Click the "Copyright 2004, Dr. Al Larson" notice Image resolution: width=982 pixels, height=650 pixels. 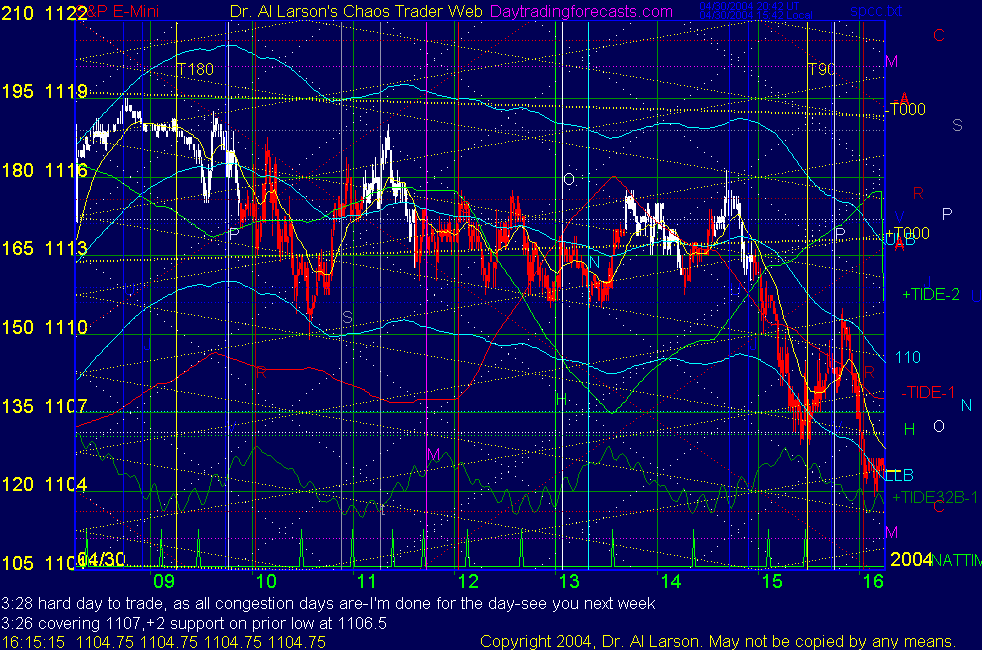point(718,642)
